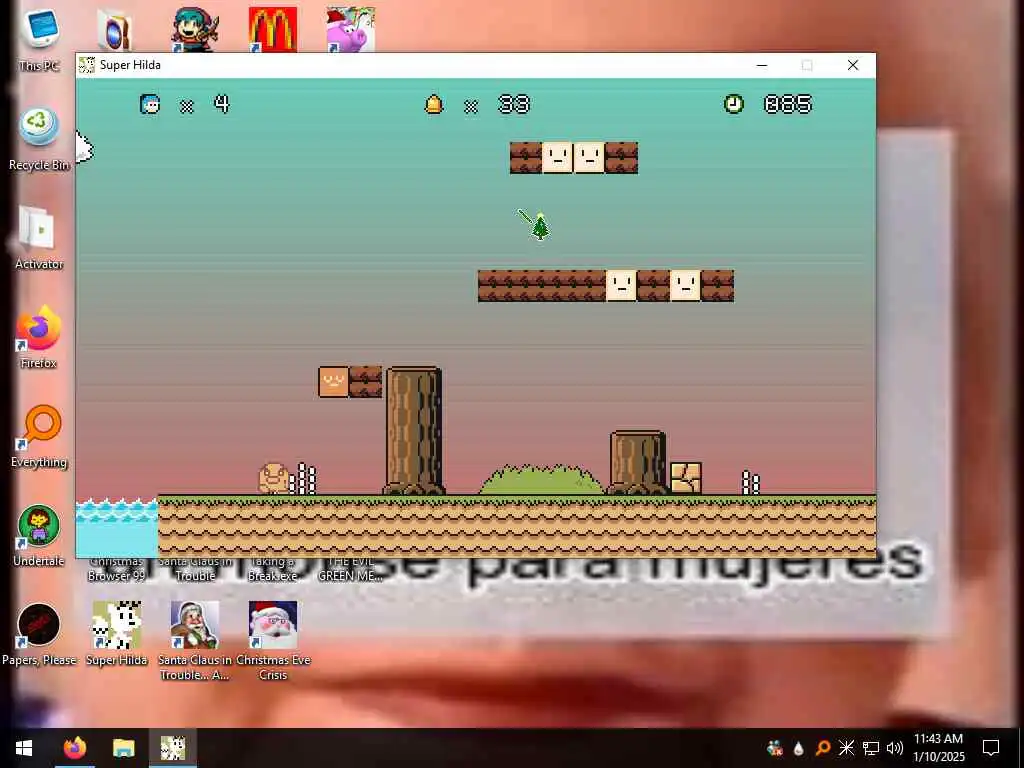Switch to Super Hilda taskbar button
The width and height of the screenshot is (1024, 768).
coord(173,748)
